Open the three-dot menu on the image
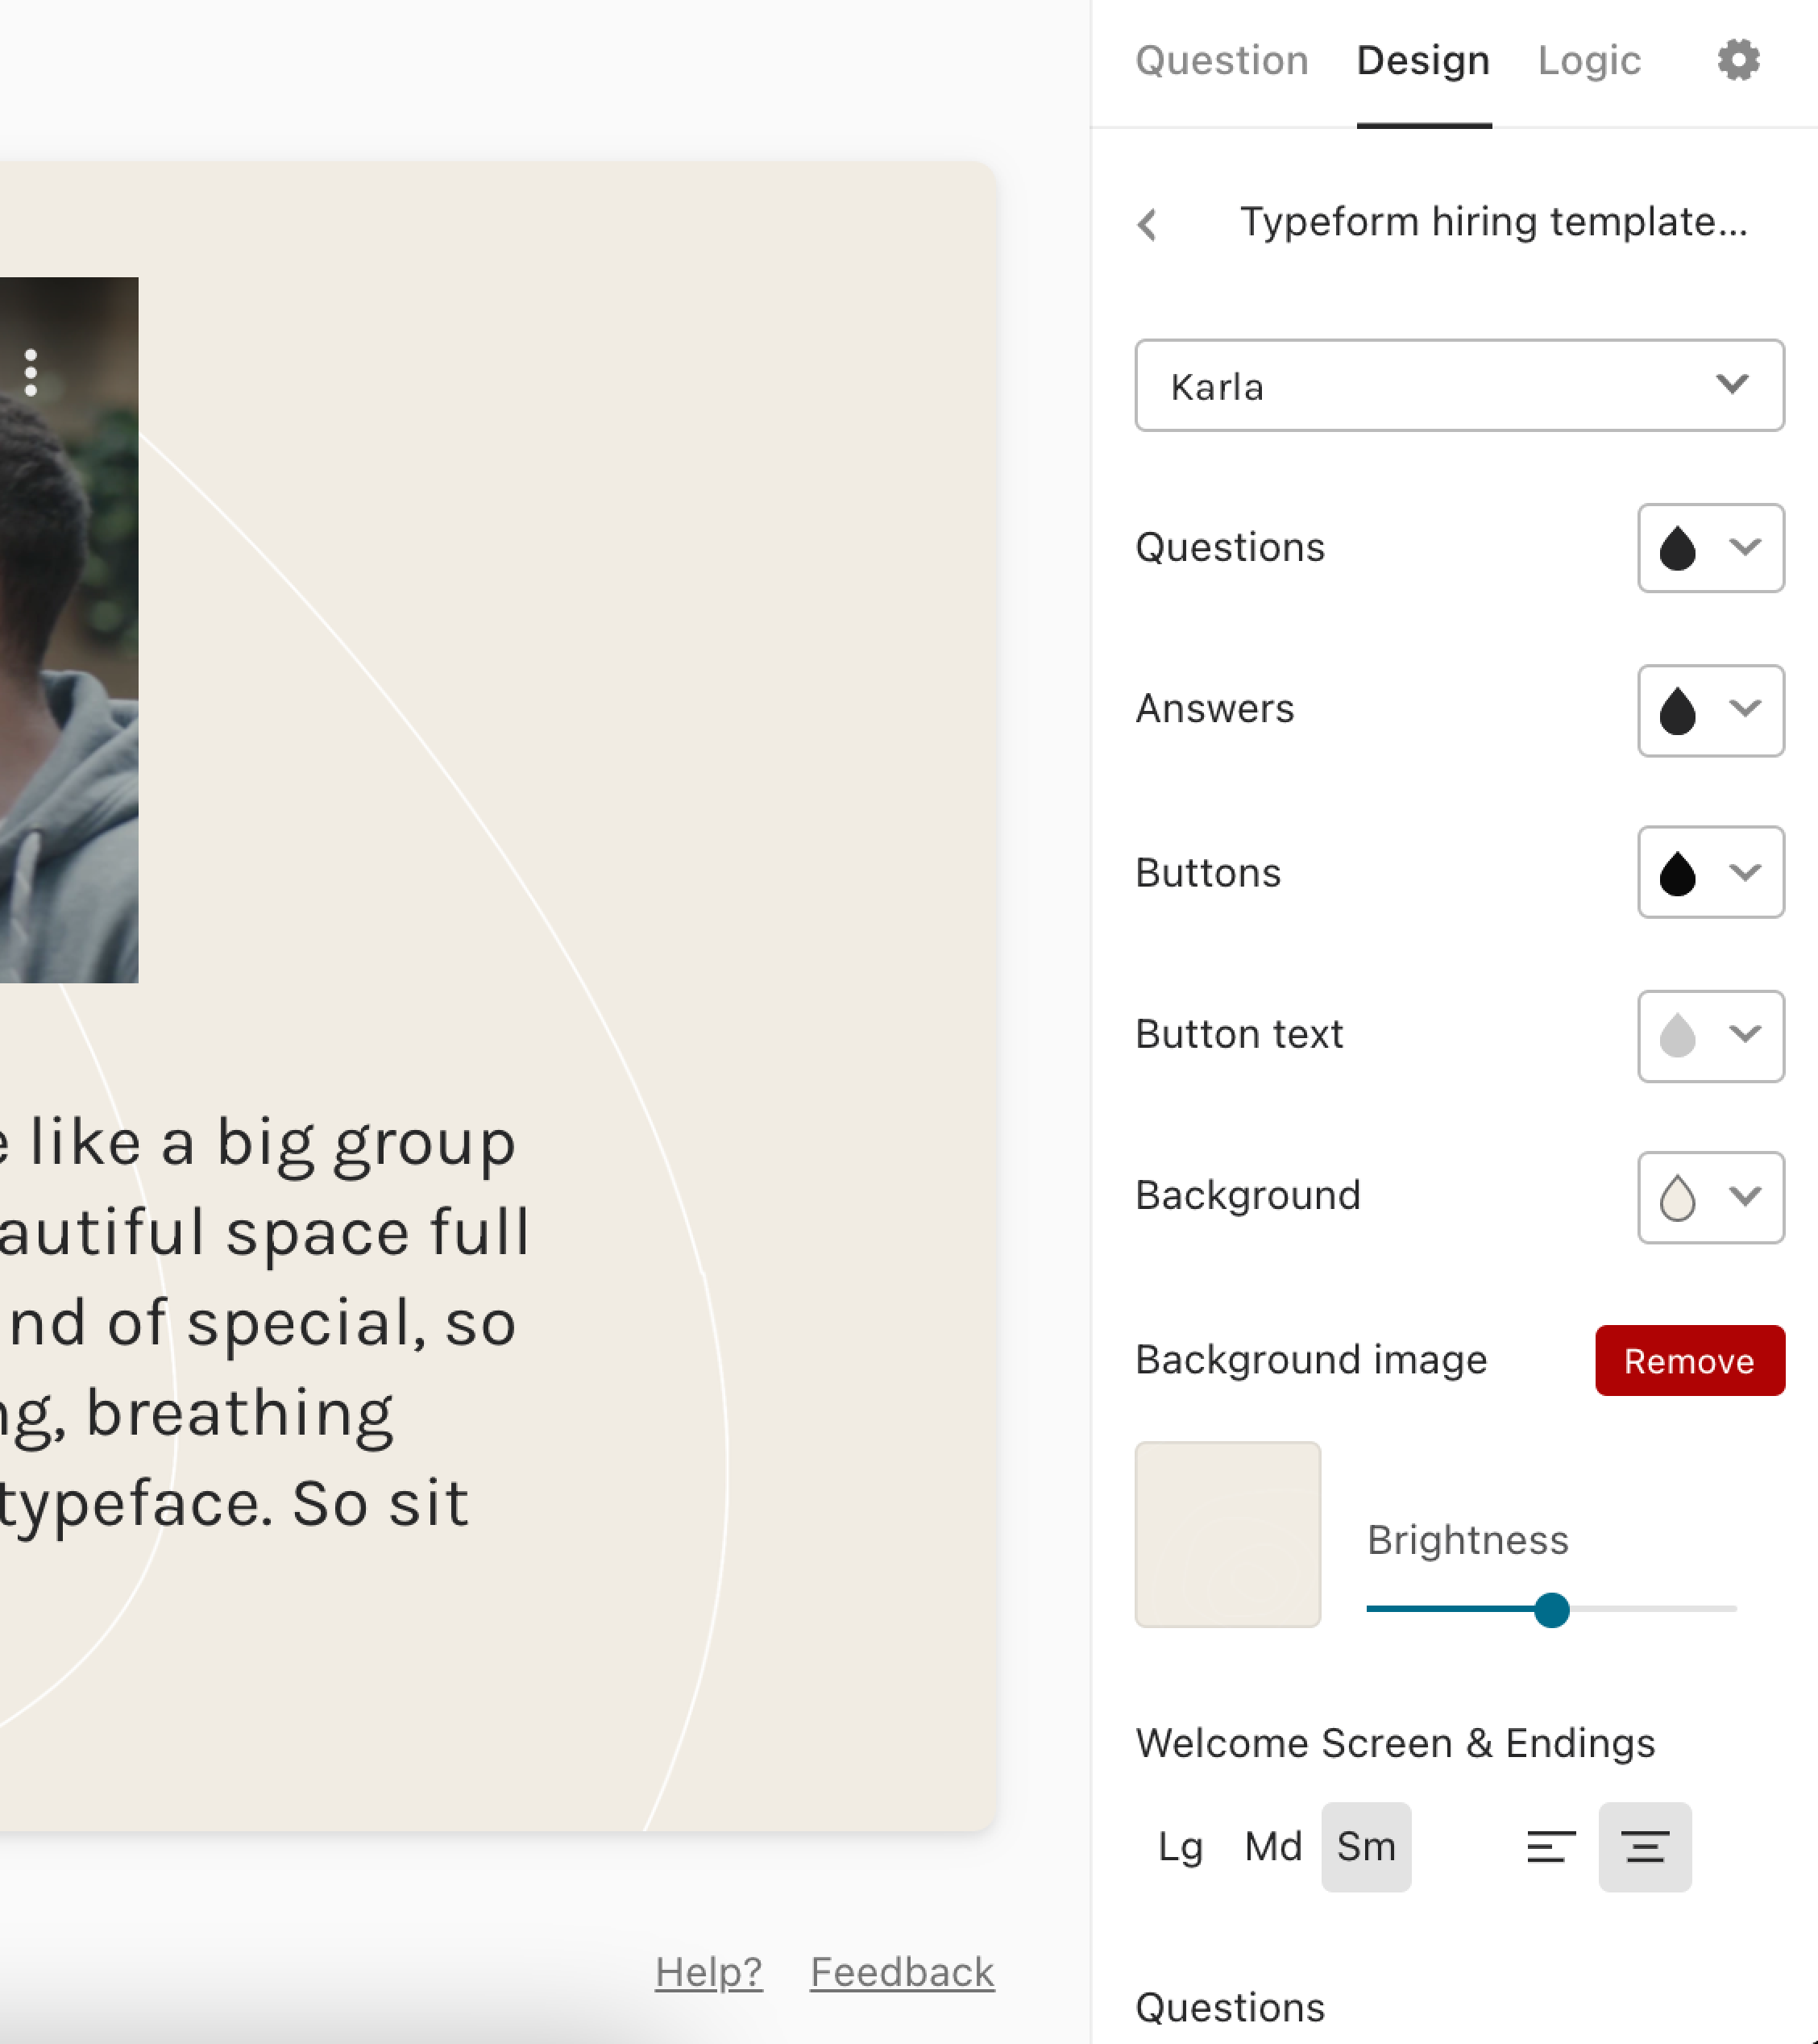The height and width of the screenshot is (2044, 1818). click(31, 372)
